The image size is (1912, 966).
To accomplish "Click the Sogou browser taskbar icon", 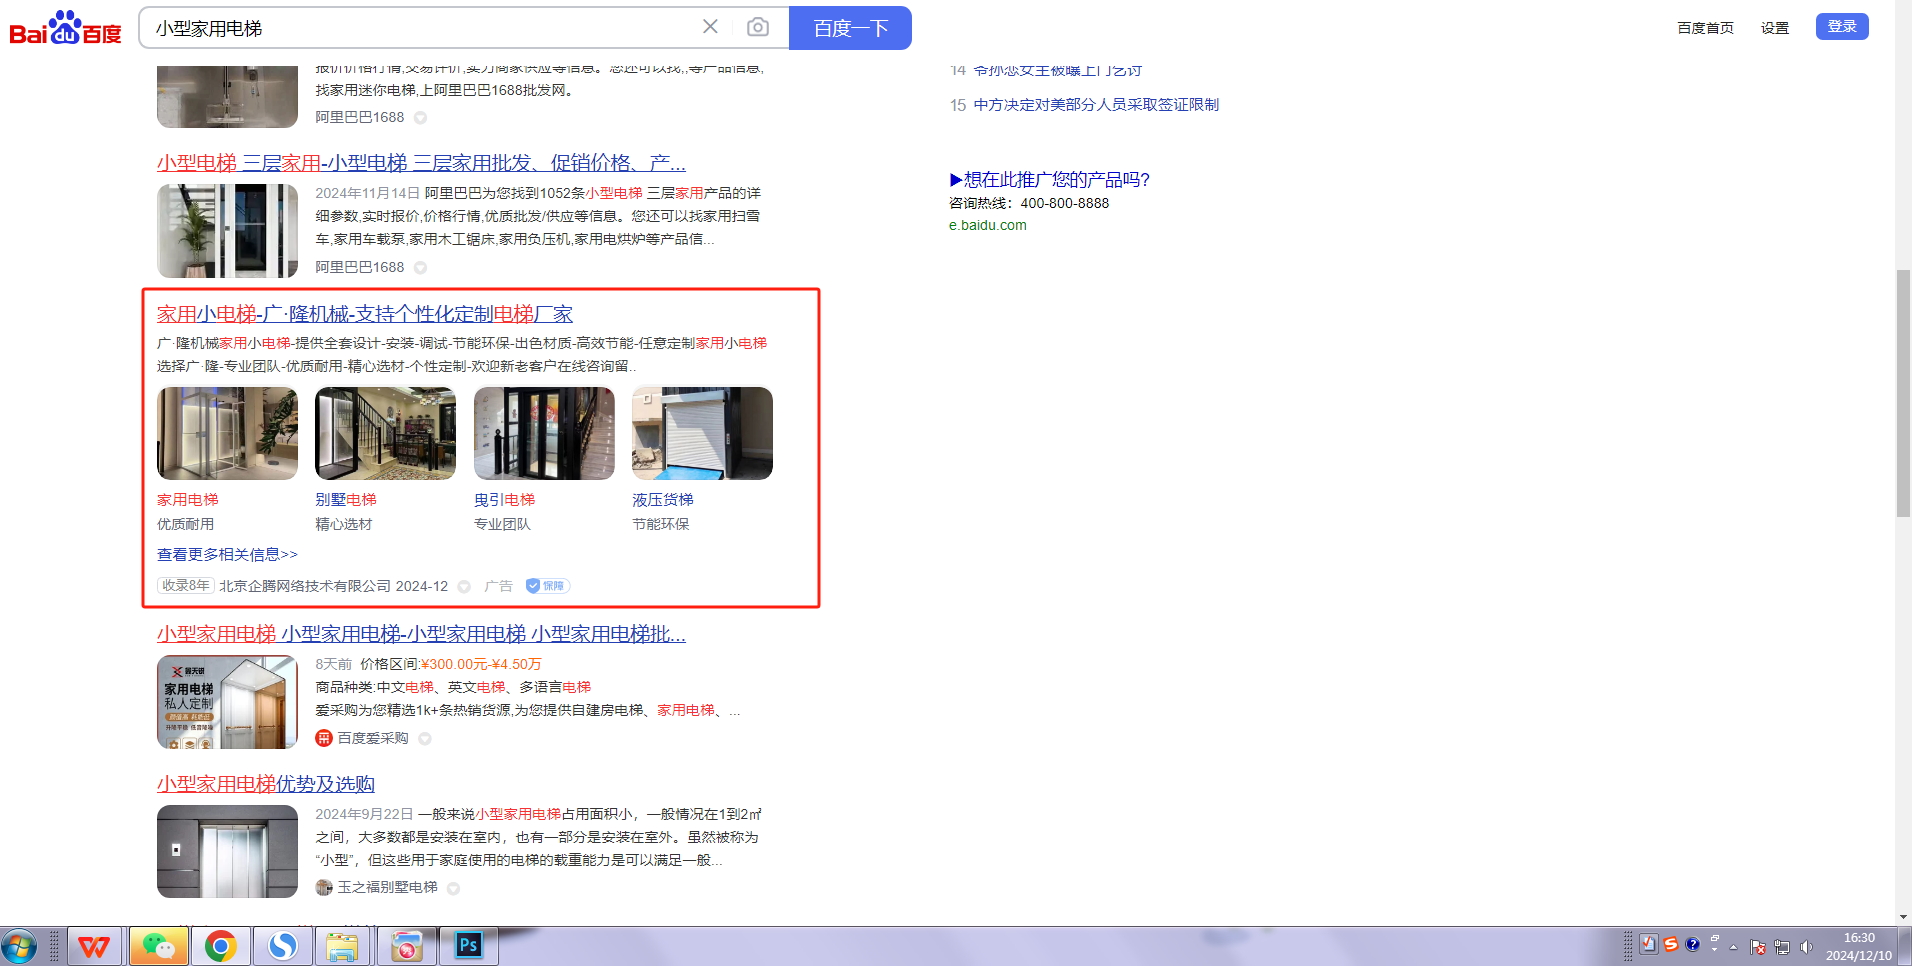I will 283,945.
